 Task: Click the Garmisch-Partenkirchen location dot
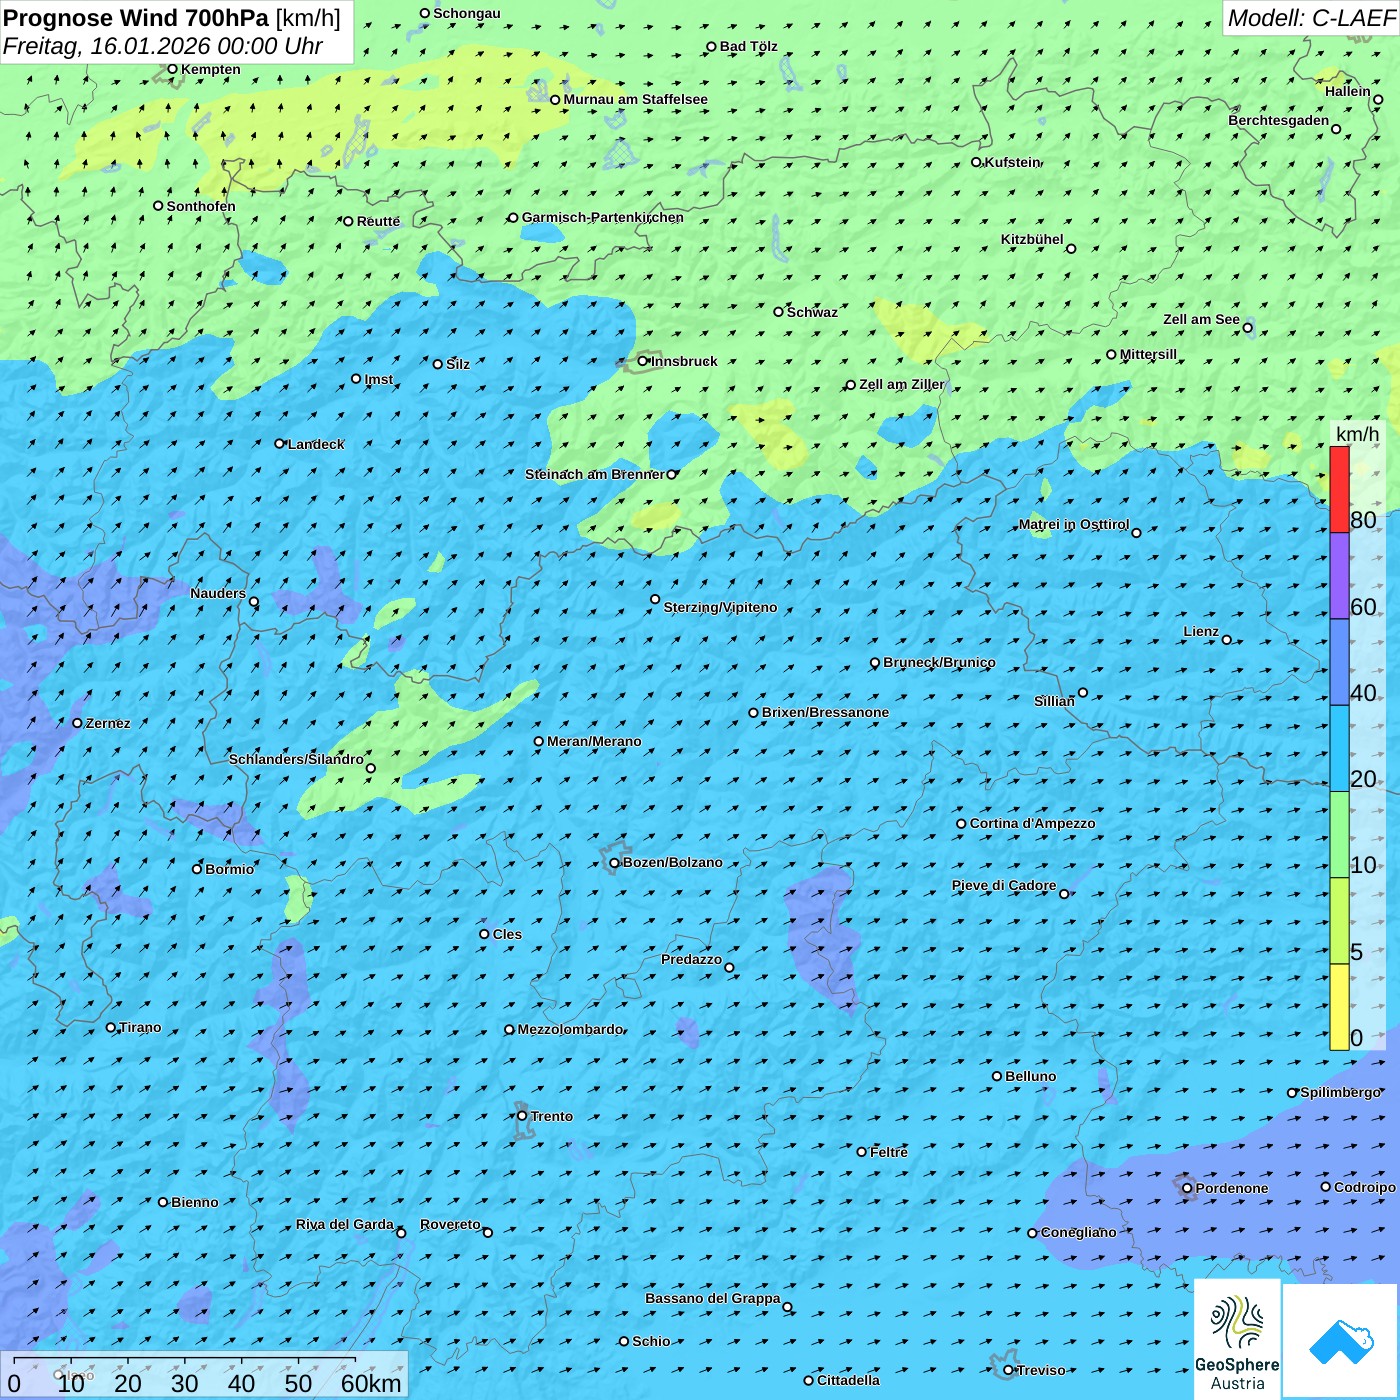pyautogui.click(x=513, y=217)
